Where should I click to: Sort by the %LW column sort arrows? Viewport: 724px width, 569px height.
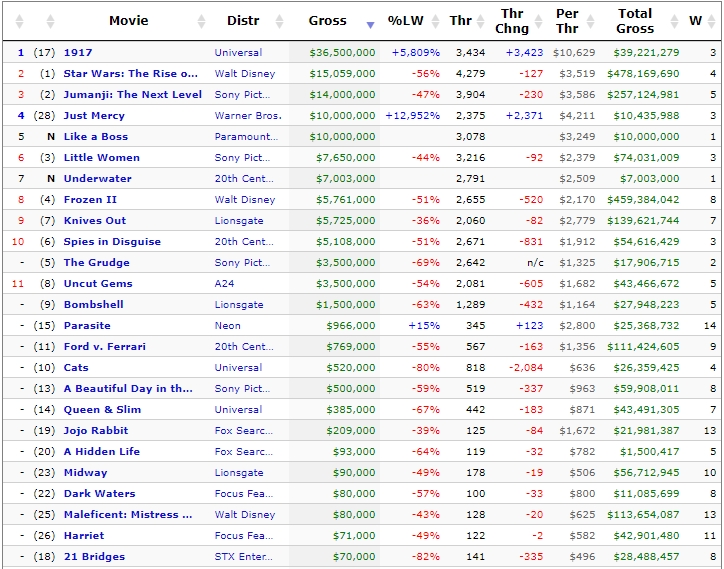pyautogui.click(x=435, y=21)
